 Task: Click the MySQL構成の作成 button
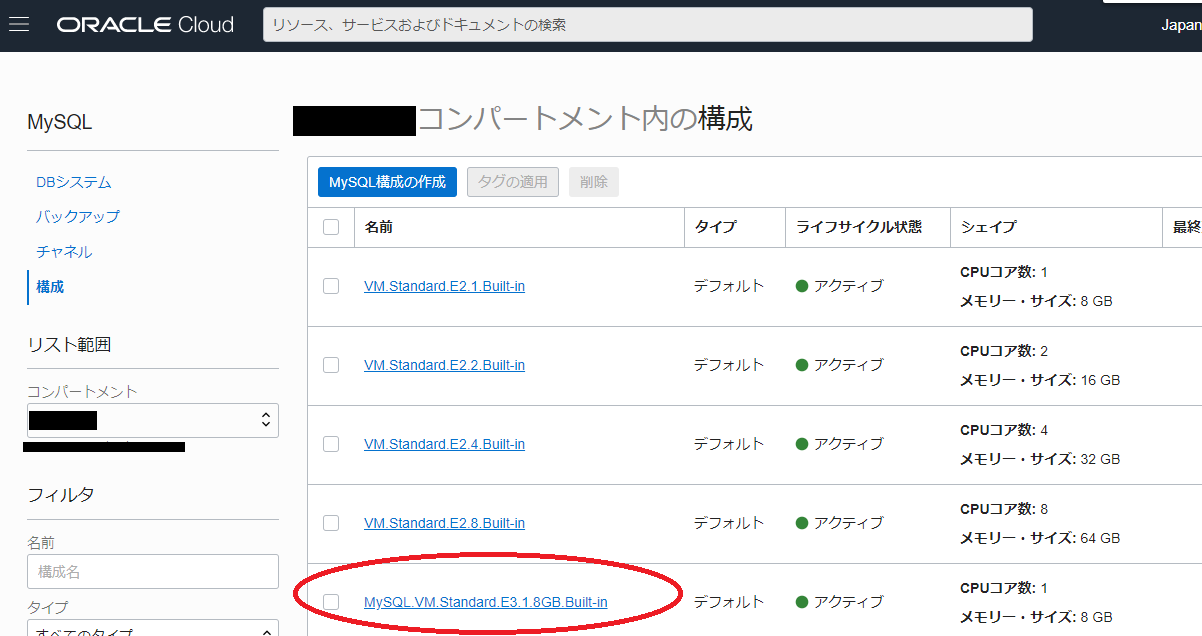[387, 182]
